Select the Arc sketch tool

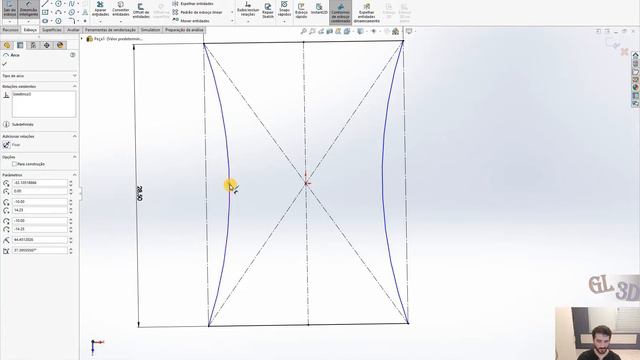(x=58, y=12)
